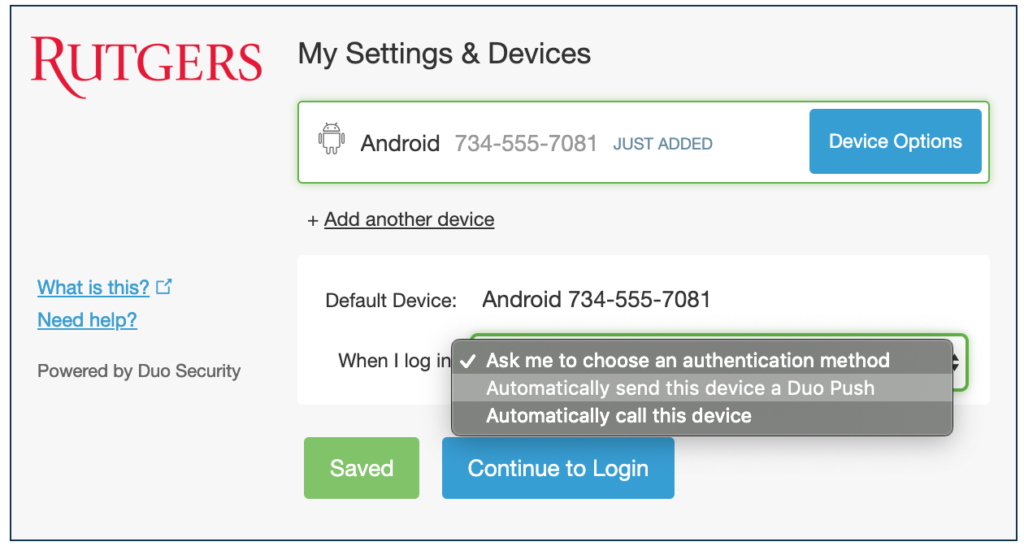The width and height of the screenshot is (1024, 546).
Task: Click the Rutgers logo
Action: coord(146,67)
